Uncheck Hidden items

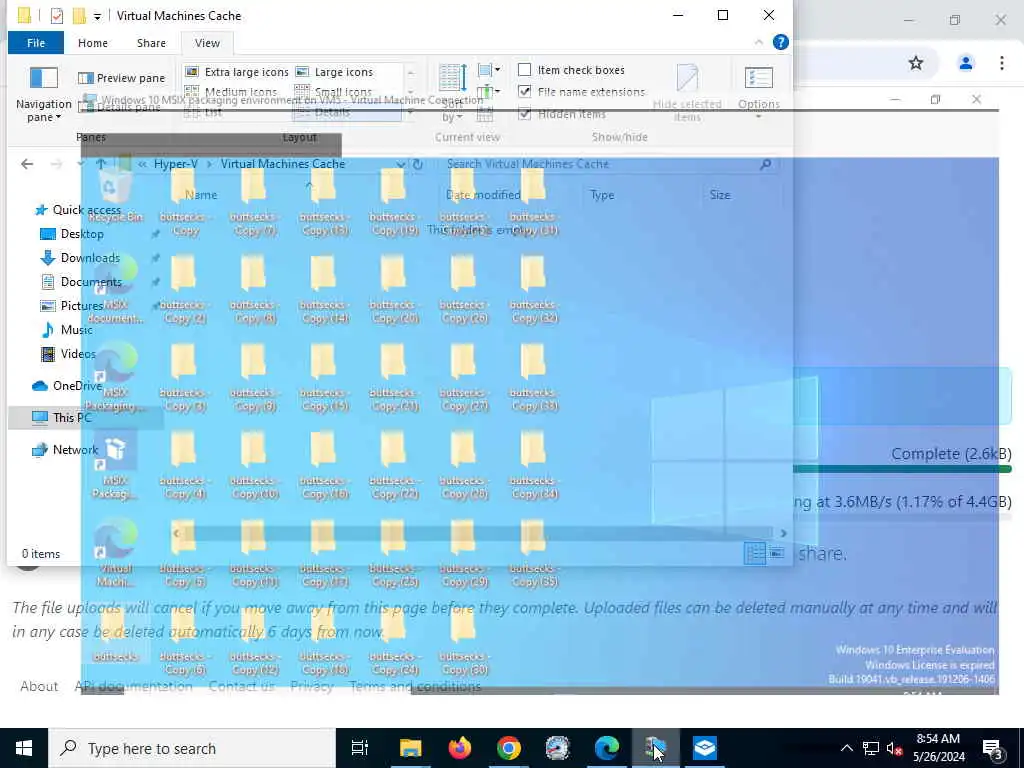[524, 114]
